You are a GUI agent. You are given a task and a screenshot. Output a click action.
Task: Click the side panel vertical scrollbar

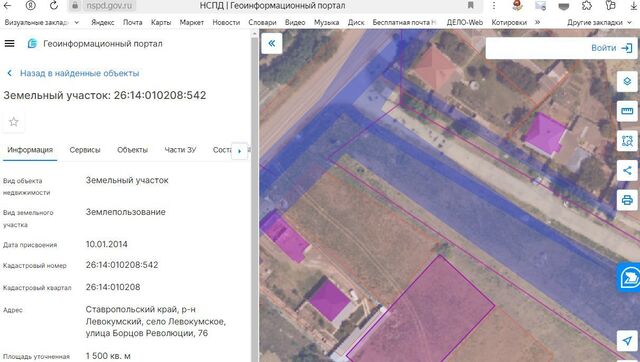[x=255, y=195]
